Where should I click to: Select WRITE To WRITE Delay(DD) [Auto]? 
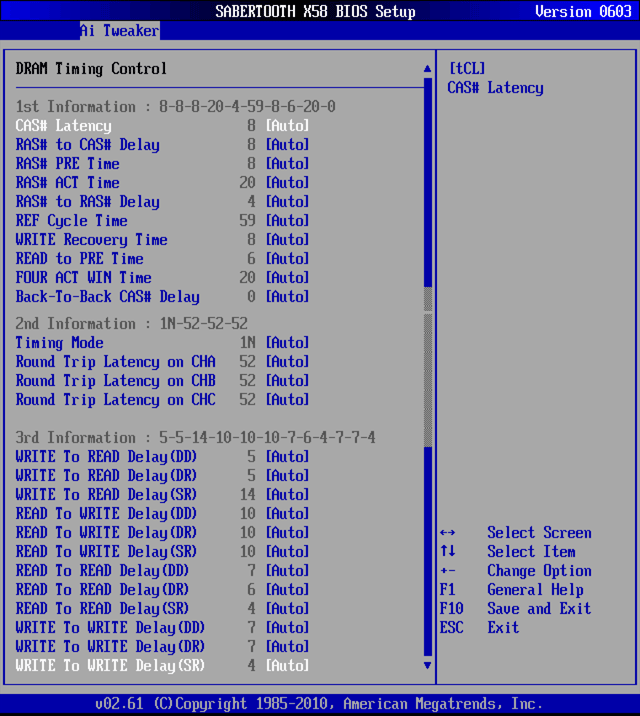pyautogui.click(x=287, y=628)
